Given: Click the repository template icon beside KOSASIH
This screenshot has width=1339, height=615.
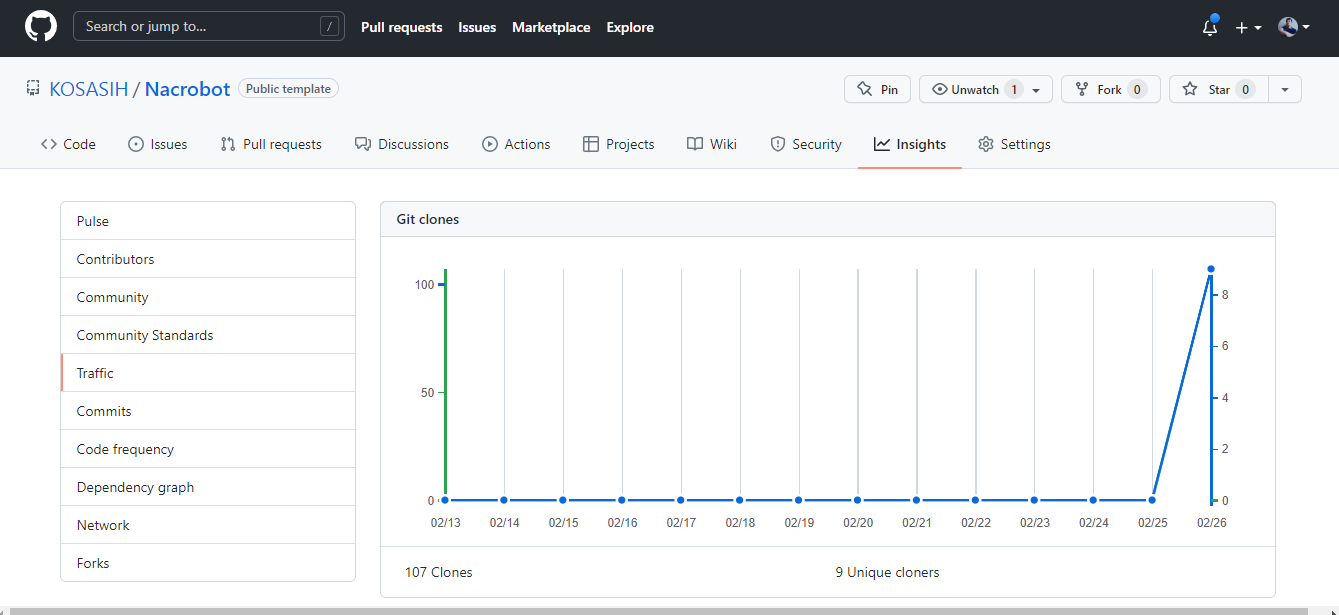Looking at the screenshot, I should click(33, 89).
